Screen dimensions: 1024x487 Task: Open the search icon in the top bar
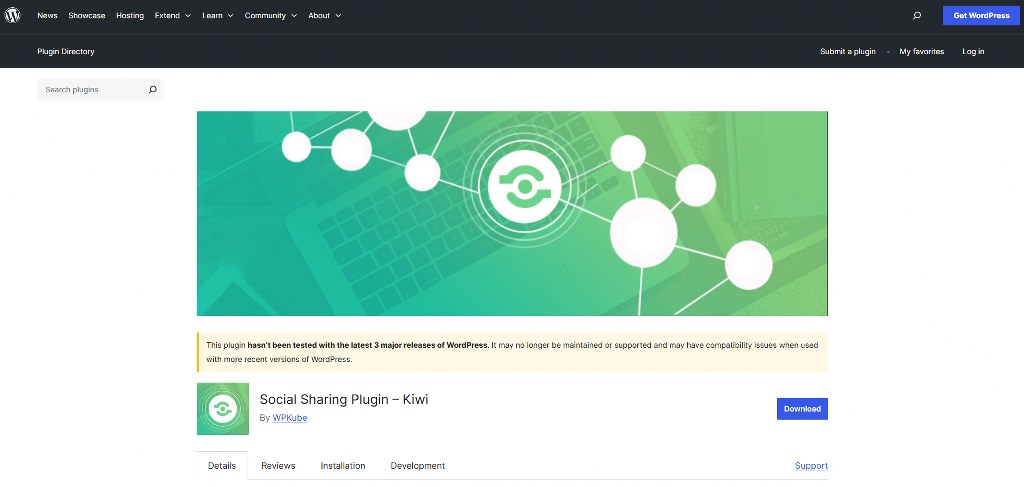(x=917, y=16)
